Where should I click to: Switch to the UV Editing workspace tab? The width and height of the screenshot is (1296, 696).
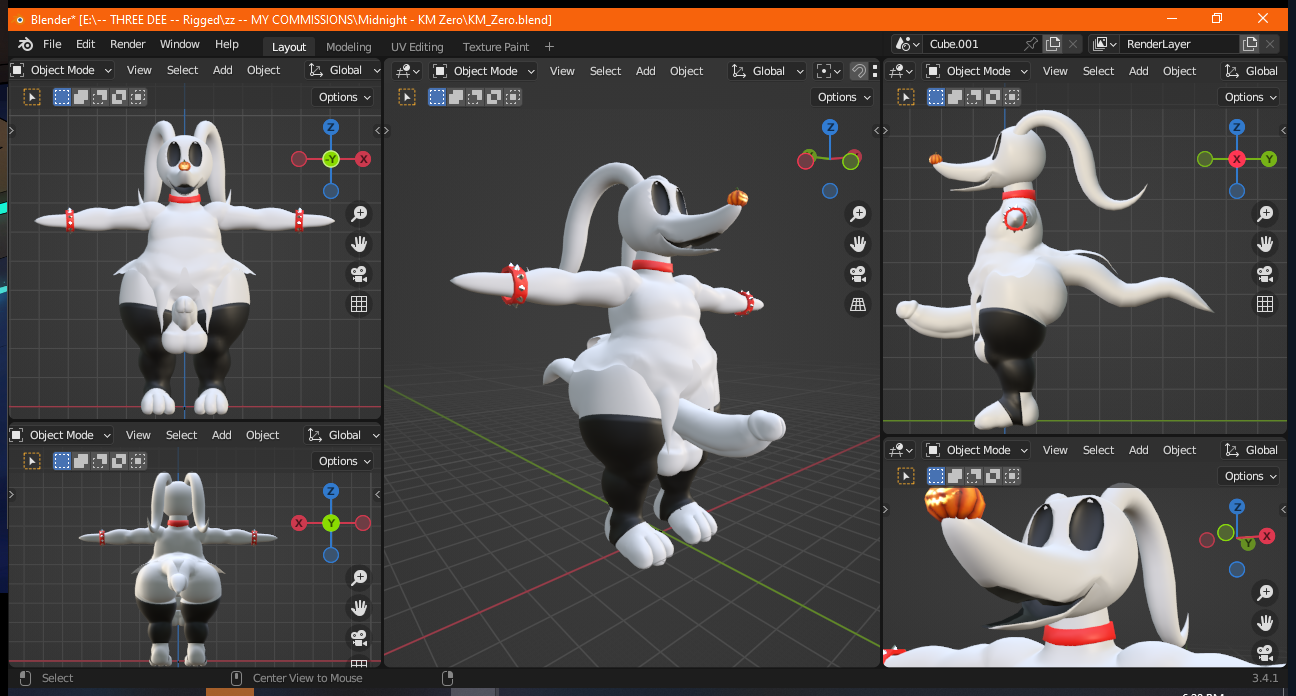point(417,47)
